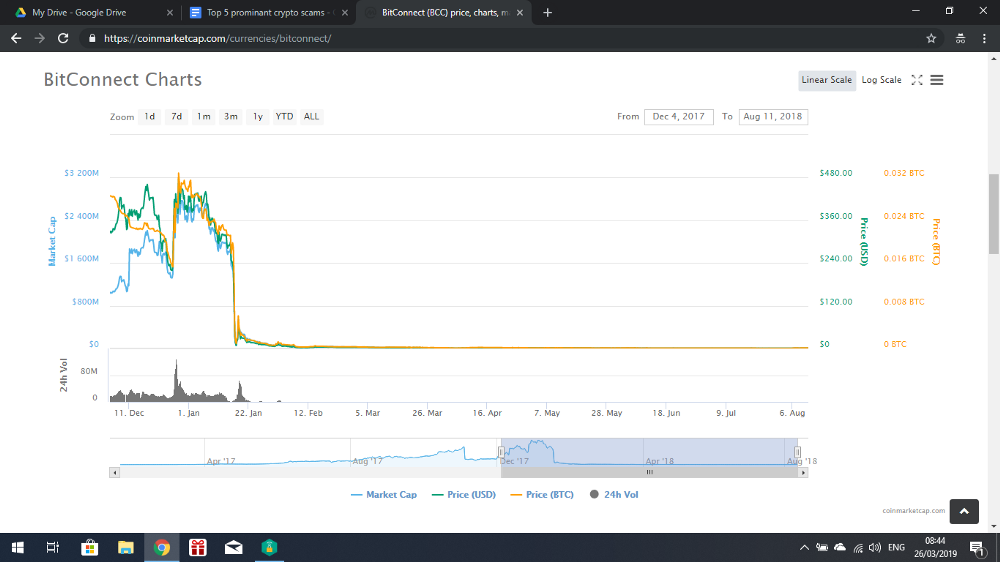Open green lock app on taskbar
This screenshot has width=1000, height=562.
[269, 547]
